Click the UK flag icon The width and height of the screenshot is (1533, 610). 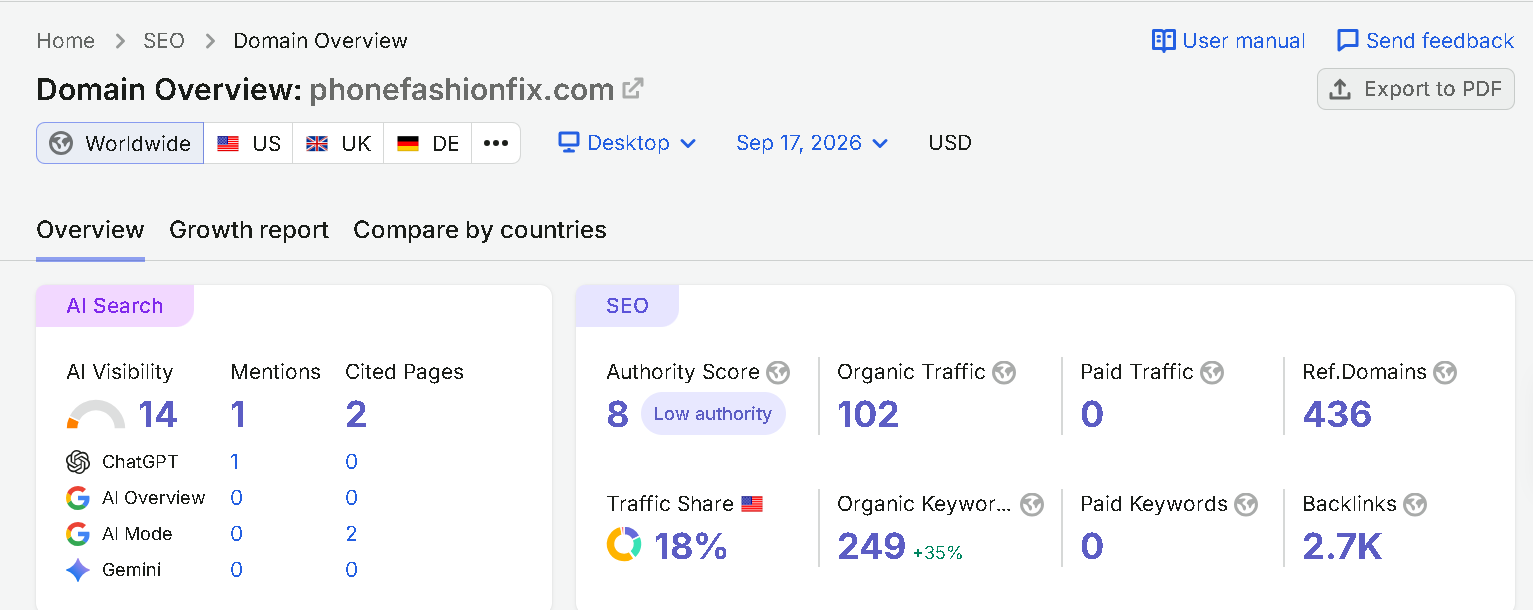click(x=317, y=143)
